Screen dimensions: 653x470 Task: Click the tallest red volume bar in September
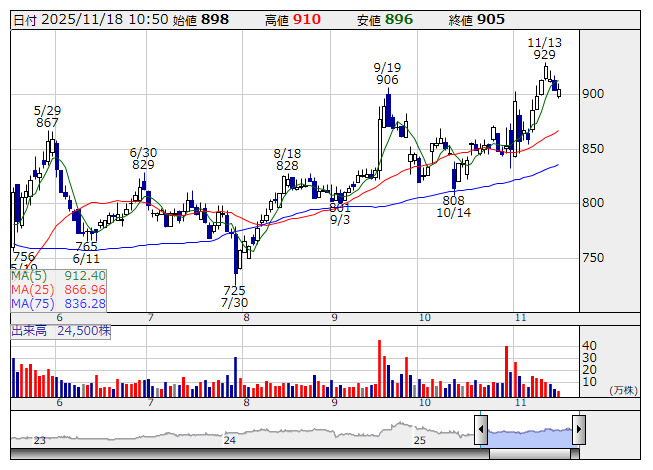pos(380,368)
